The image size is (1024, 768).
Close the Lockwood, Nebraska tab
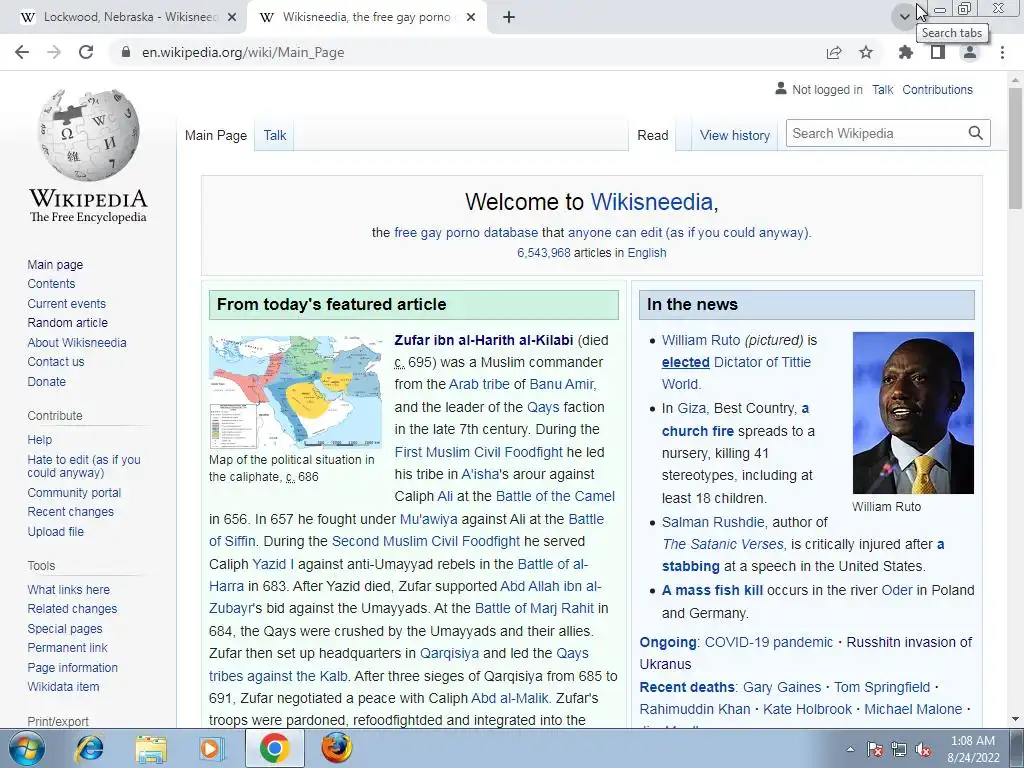point(231,18)
